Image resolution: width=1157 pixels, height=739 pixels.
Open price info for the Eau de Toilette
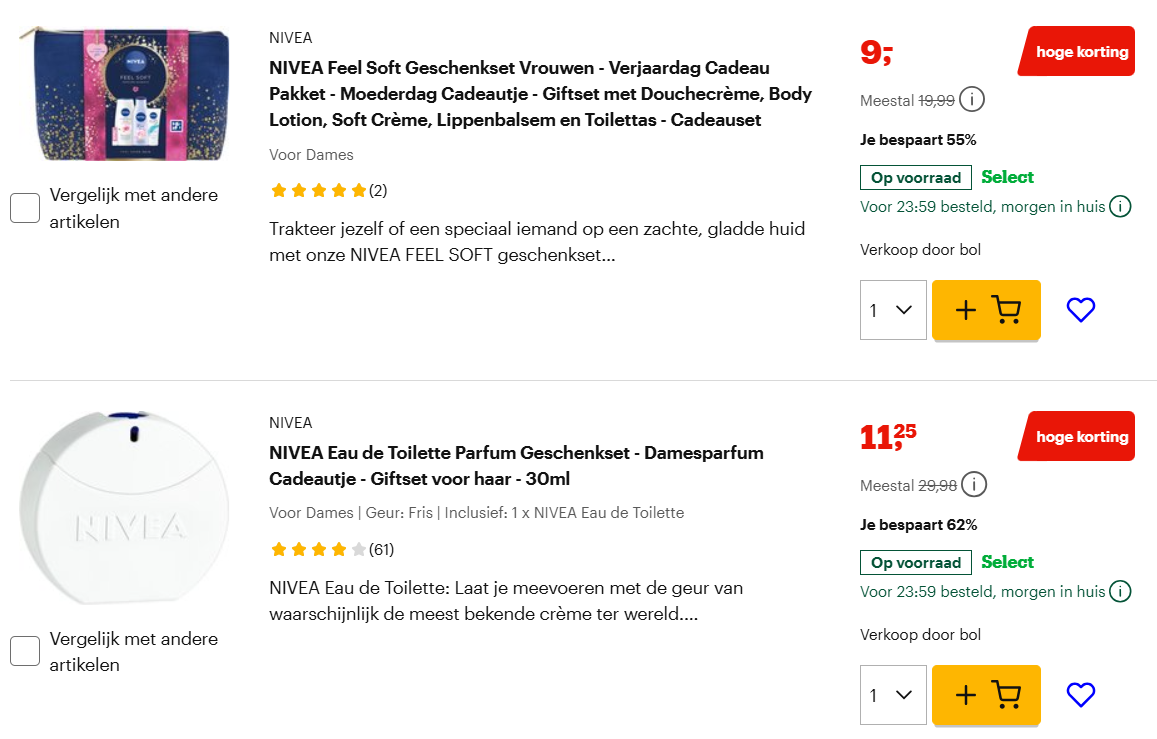point(972,484)
